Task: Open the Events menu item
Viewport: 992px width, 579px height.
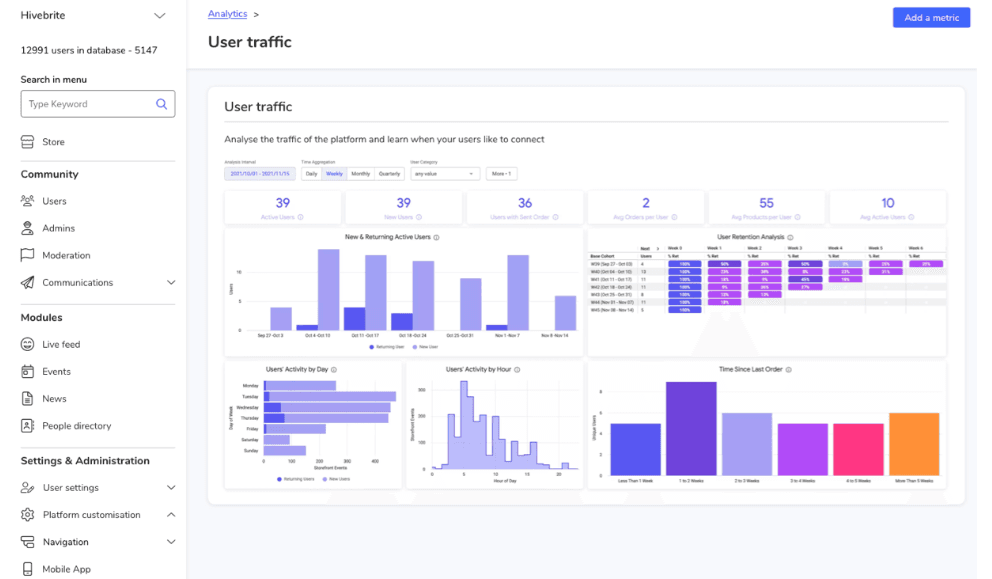Action: [x=56, y=371]
